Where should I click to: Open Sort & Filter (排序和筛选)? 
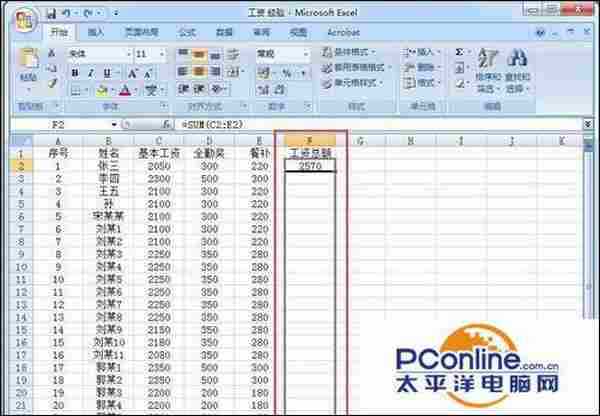[x=488, y=71]
